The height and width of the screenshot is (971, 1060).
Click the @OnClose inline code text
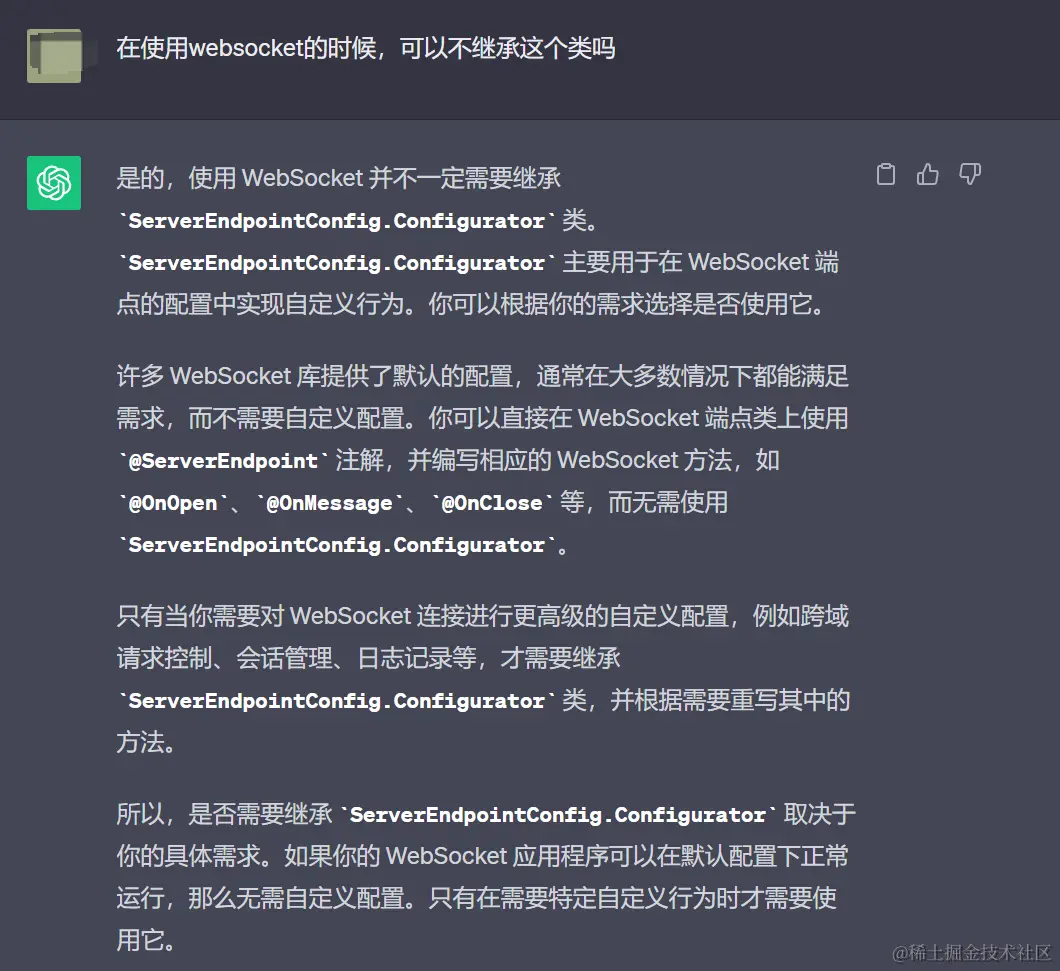click(x=492, y=503)
